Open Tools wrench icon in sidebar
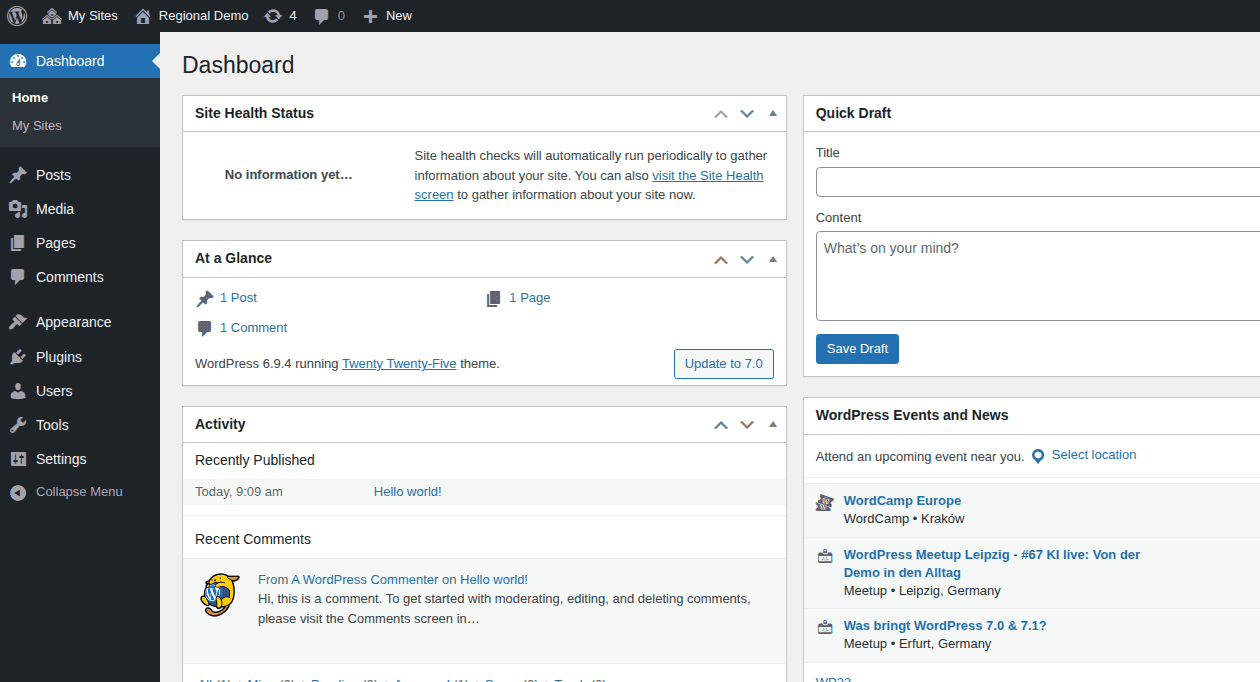Screen dimensions: 1260x682 point(18,425)
